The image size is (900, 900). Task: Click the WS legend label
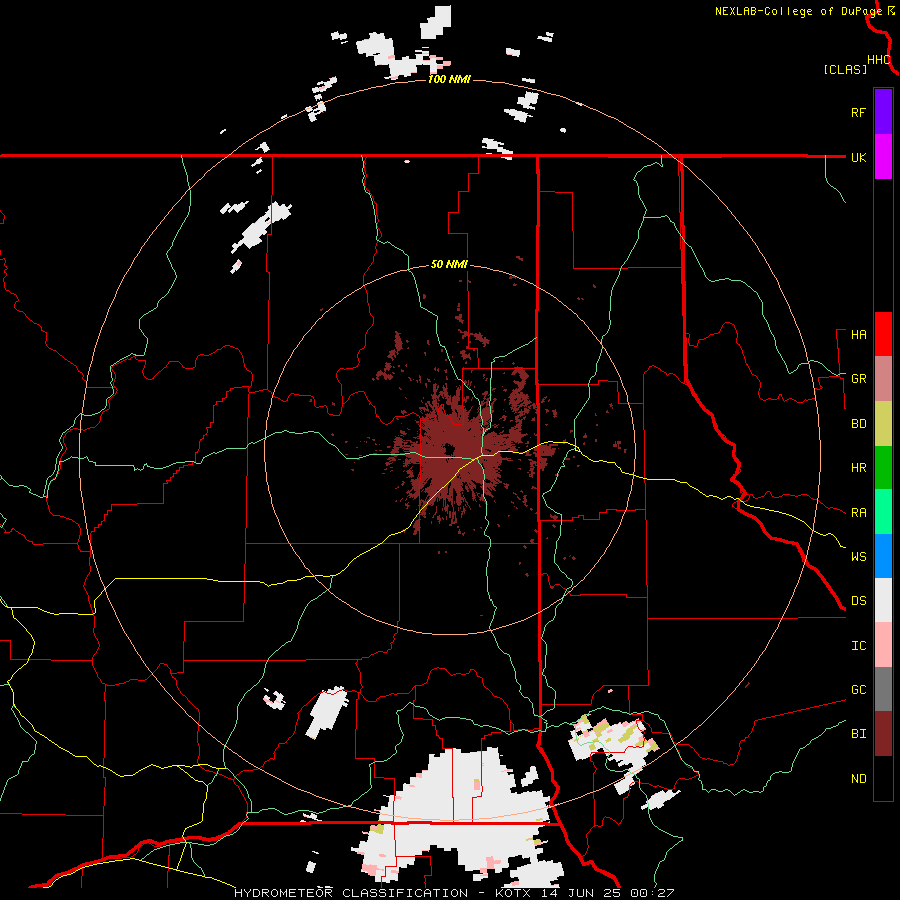pyautogui.click(x=858, y=556)
